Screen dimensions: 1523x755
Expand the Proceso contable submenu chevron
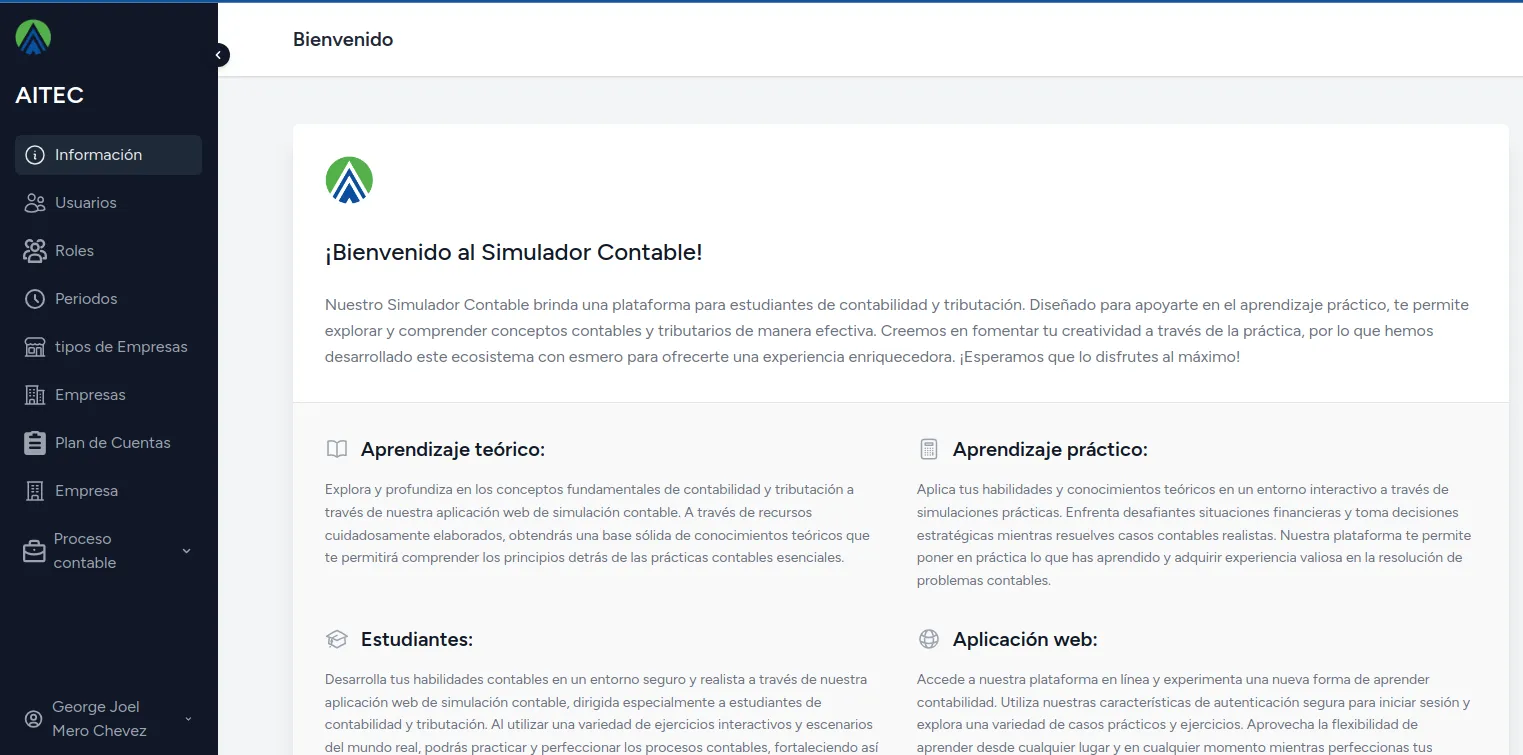click(187, 551)
